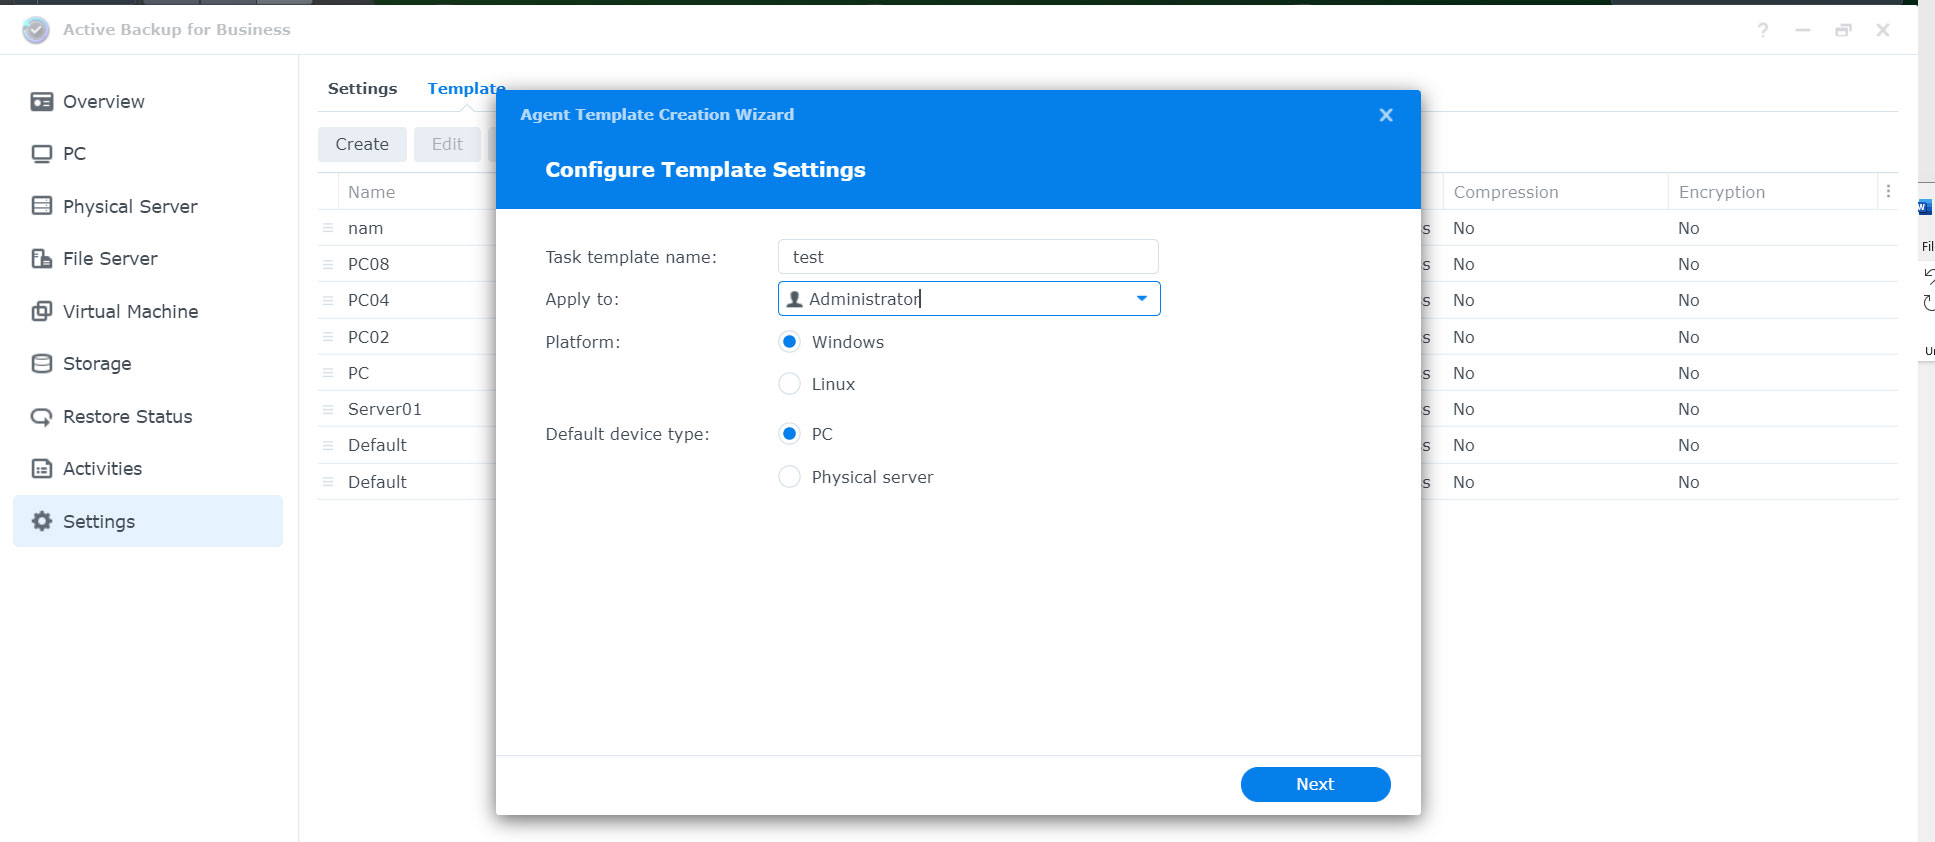Viewport: 1935px width, 842px height.
Task: Select Windows platform radio button
Action: point(789,342)
